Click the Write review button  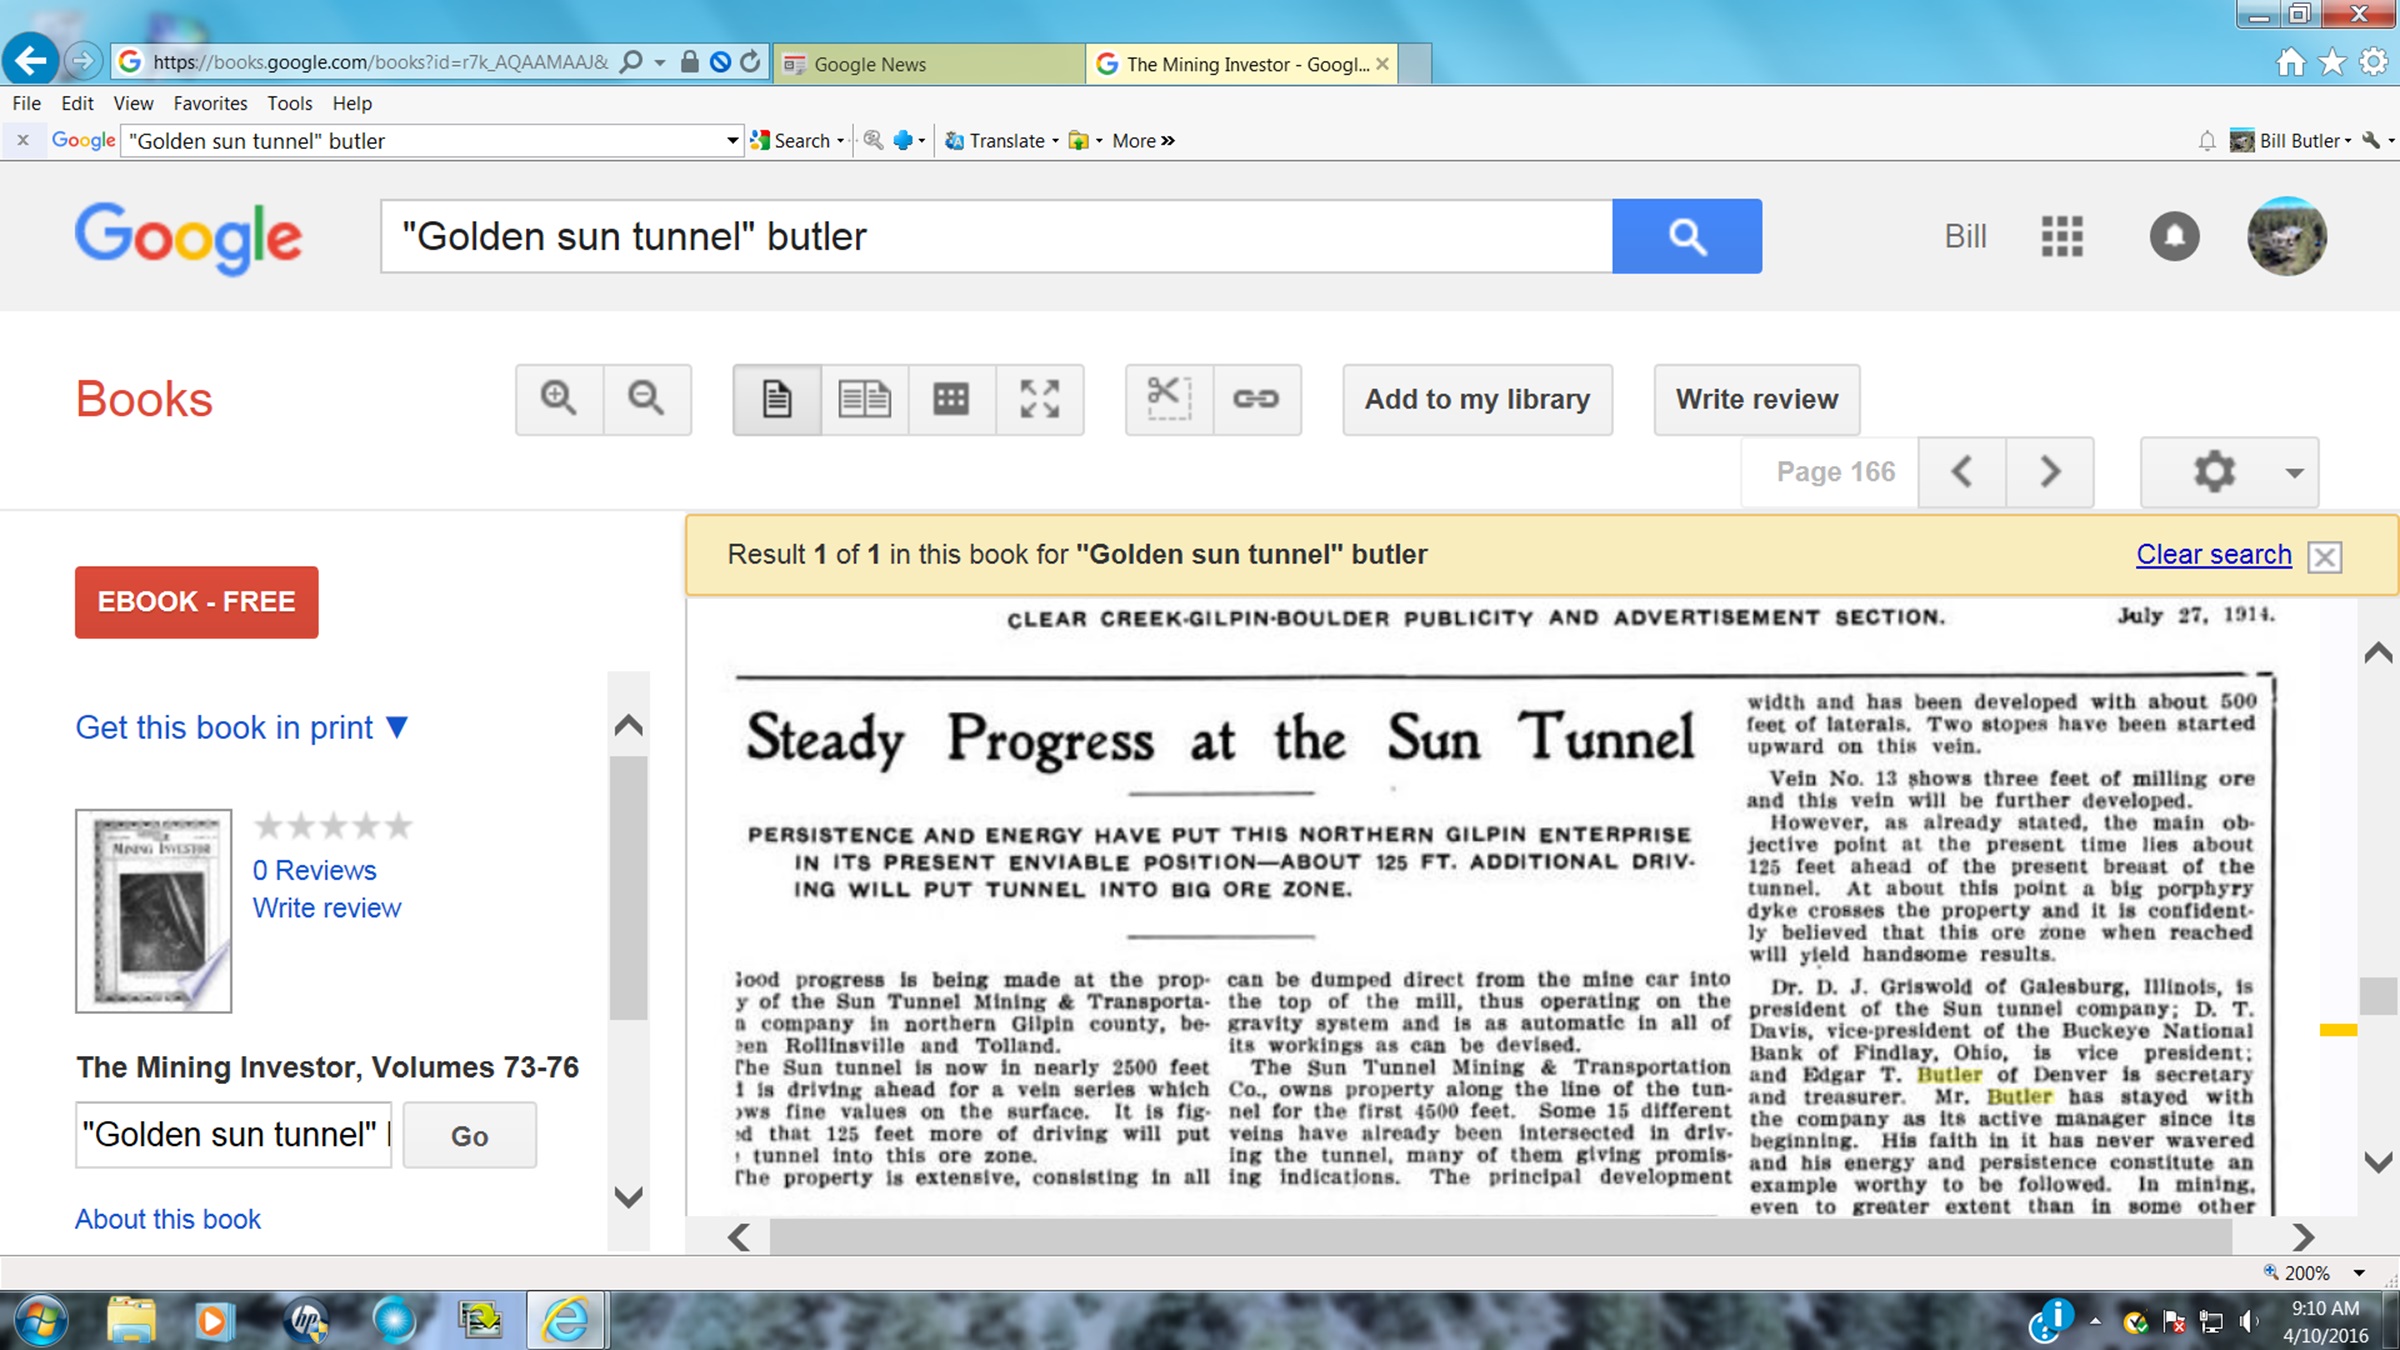point(1757,399)
